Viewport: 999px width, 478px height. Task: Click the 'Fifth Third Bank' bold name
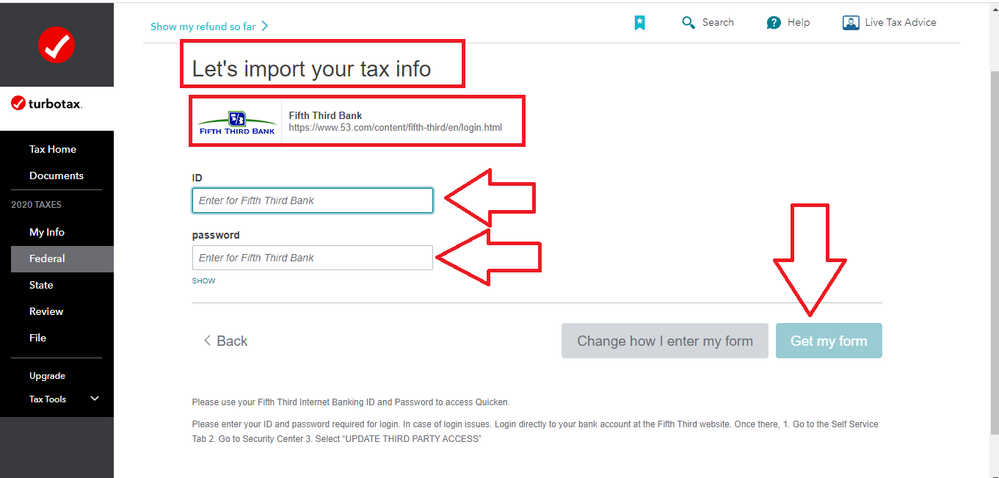tap(326, 116)
